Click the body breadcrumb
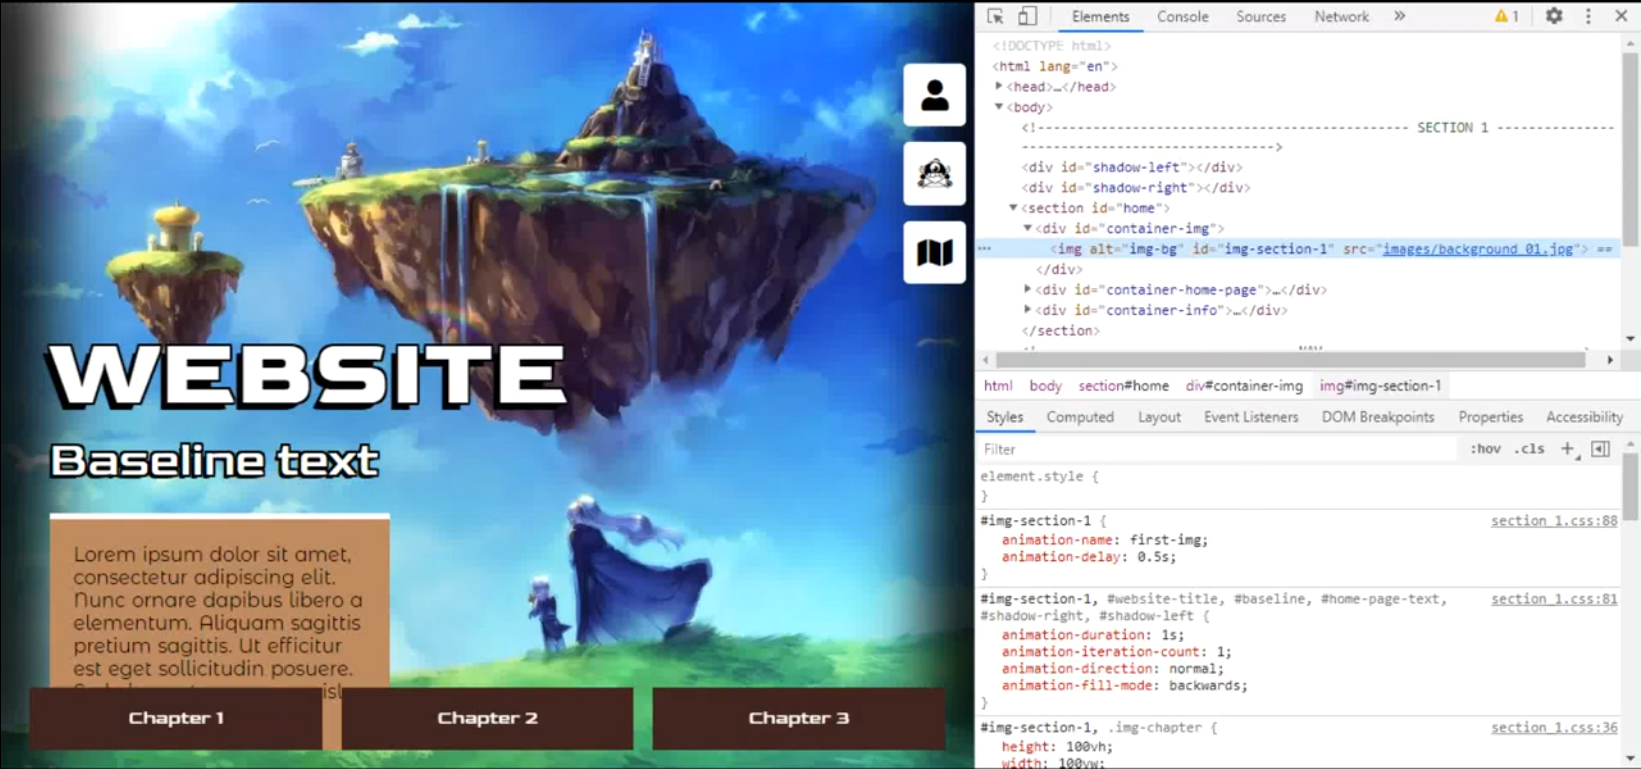The width and height of the screenshot is (1641, 769). tap(1045, 386)
